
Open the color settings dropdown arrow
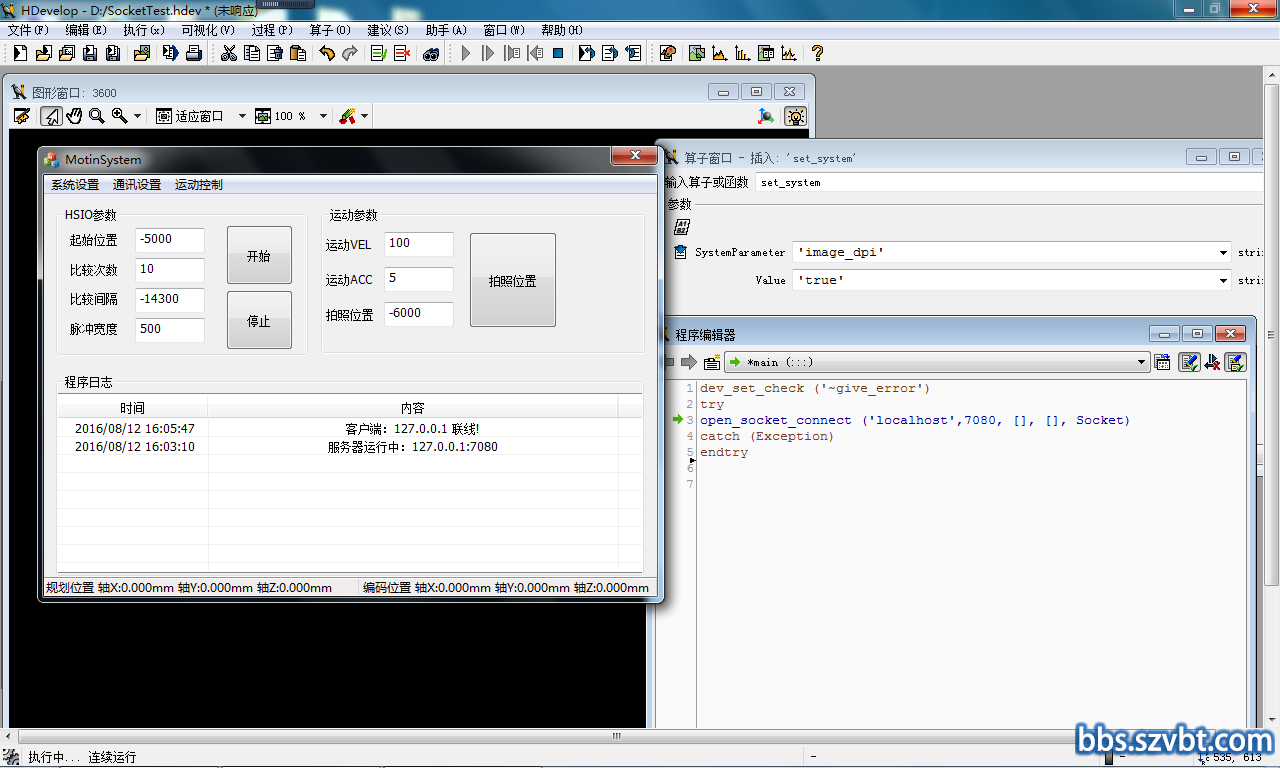364,116
